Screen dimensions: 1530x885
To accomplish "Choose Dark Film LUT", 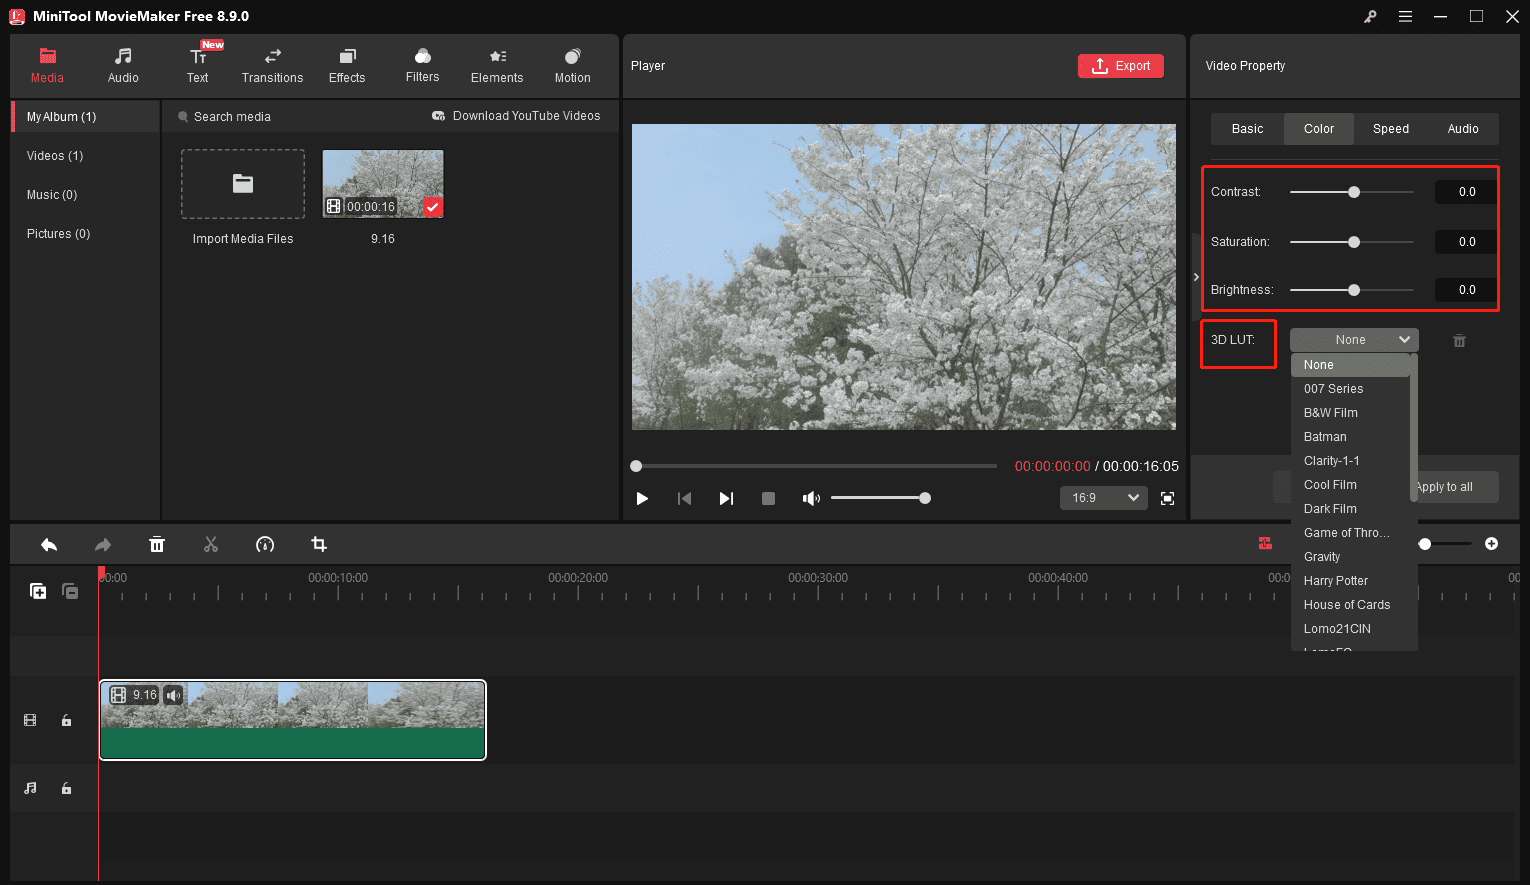I will point(1350,509).
